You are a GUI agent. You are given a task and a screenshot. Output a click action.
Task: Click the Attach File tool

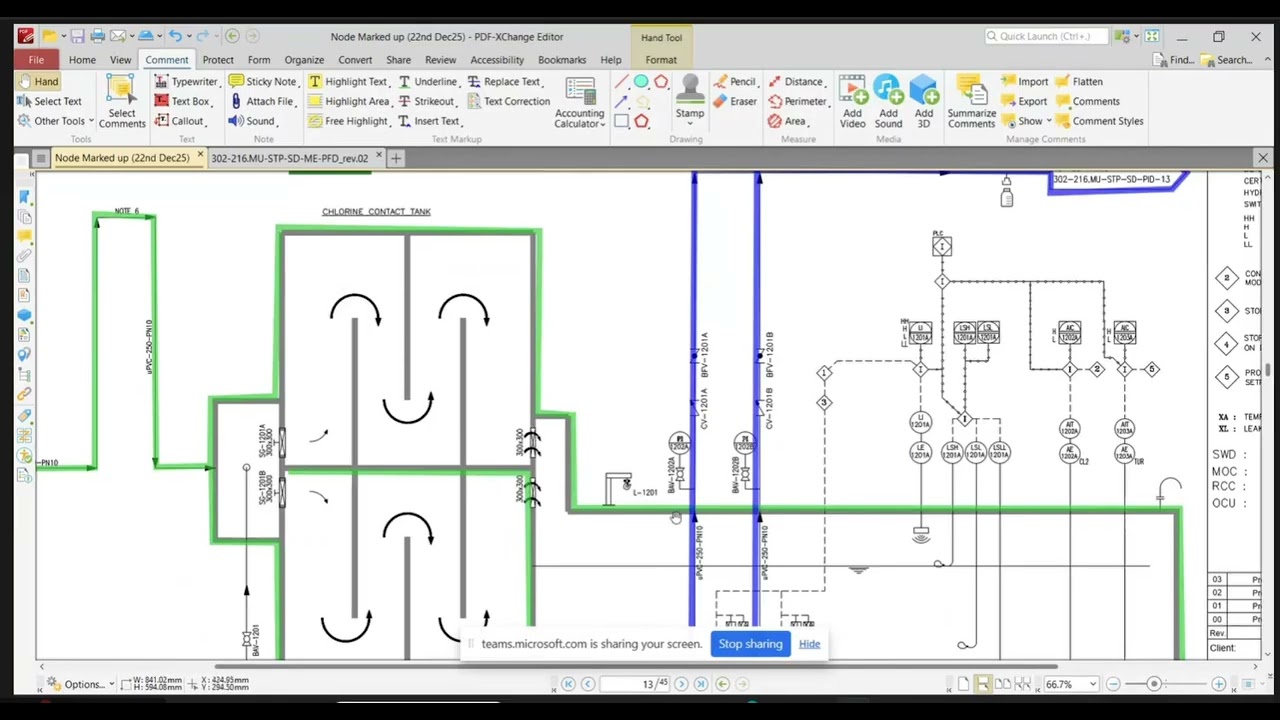(x=262, y=101)
